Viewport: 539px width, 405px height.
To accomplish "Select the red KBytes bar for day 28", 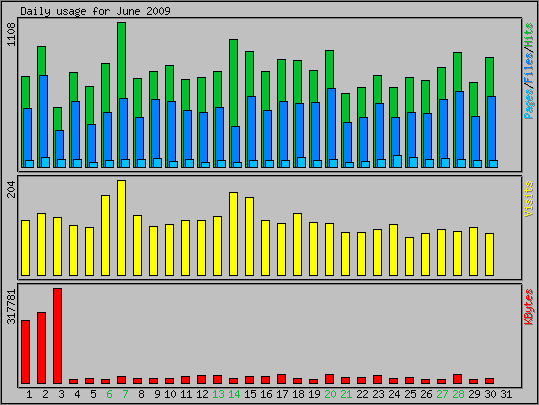I will (458, 379).
